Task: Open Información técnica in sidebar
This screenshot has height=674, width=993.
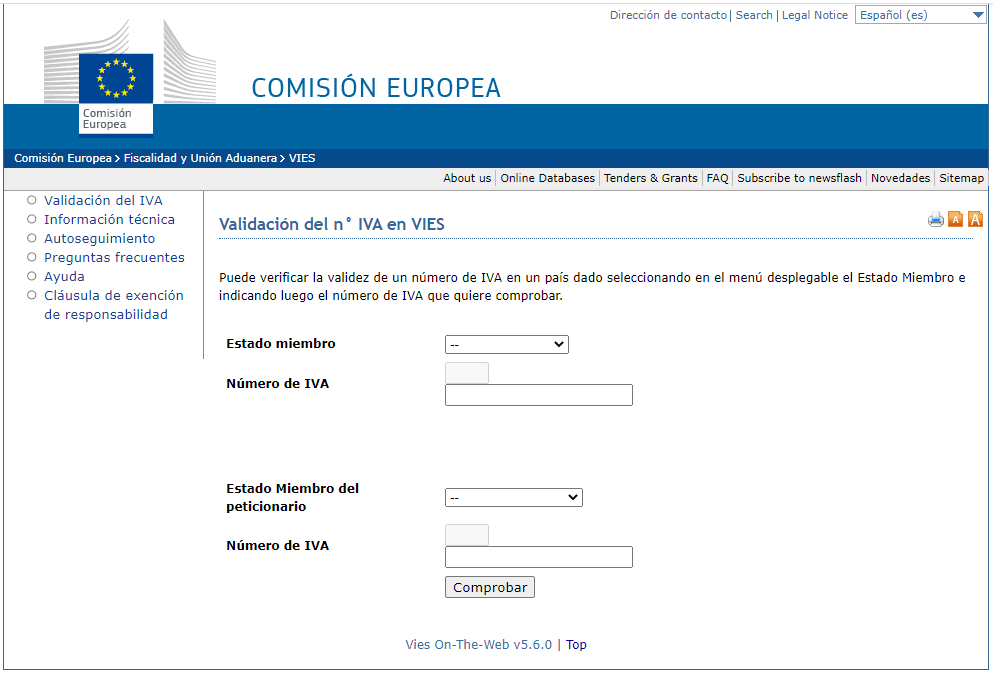Action: pos(109,219)
